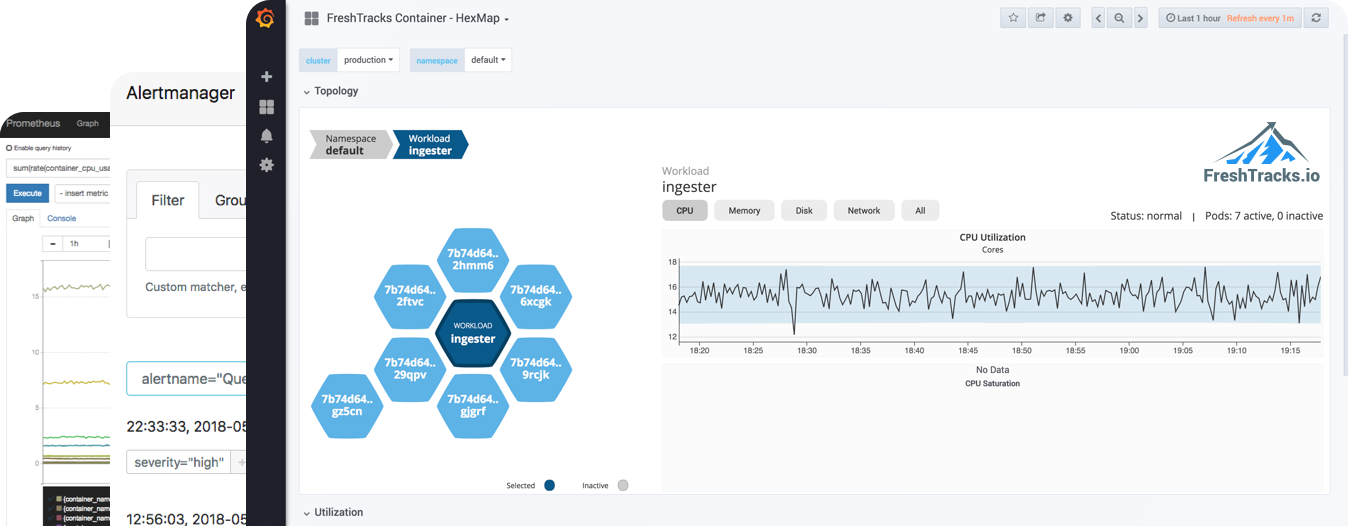The height and width of the screenshot is (526, 1348).
Task: Click the 12:56:03 alert timestamp
Action: [x=186, y=519]
